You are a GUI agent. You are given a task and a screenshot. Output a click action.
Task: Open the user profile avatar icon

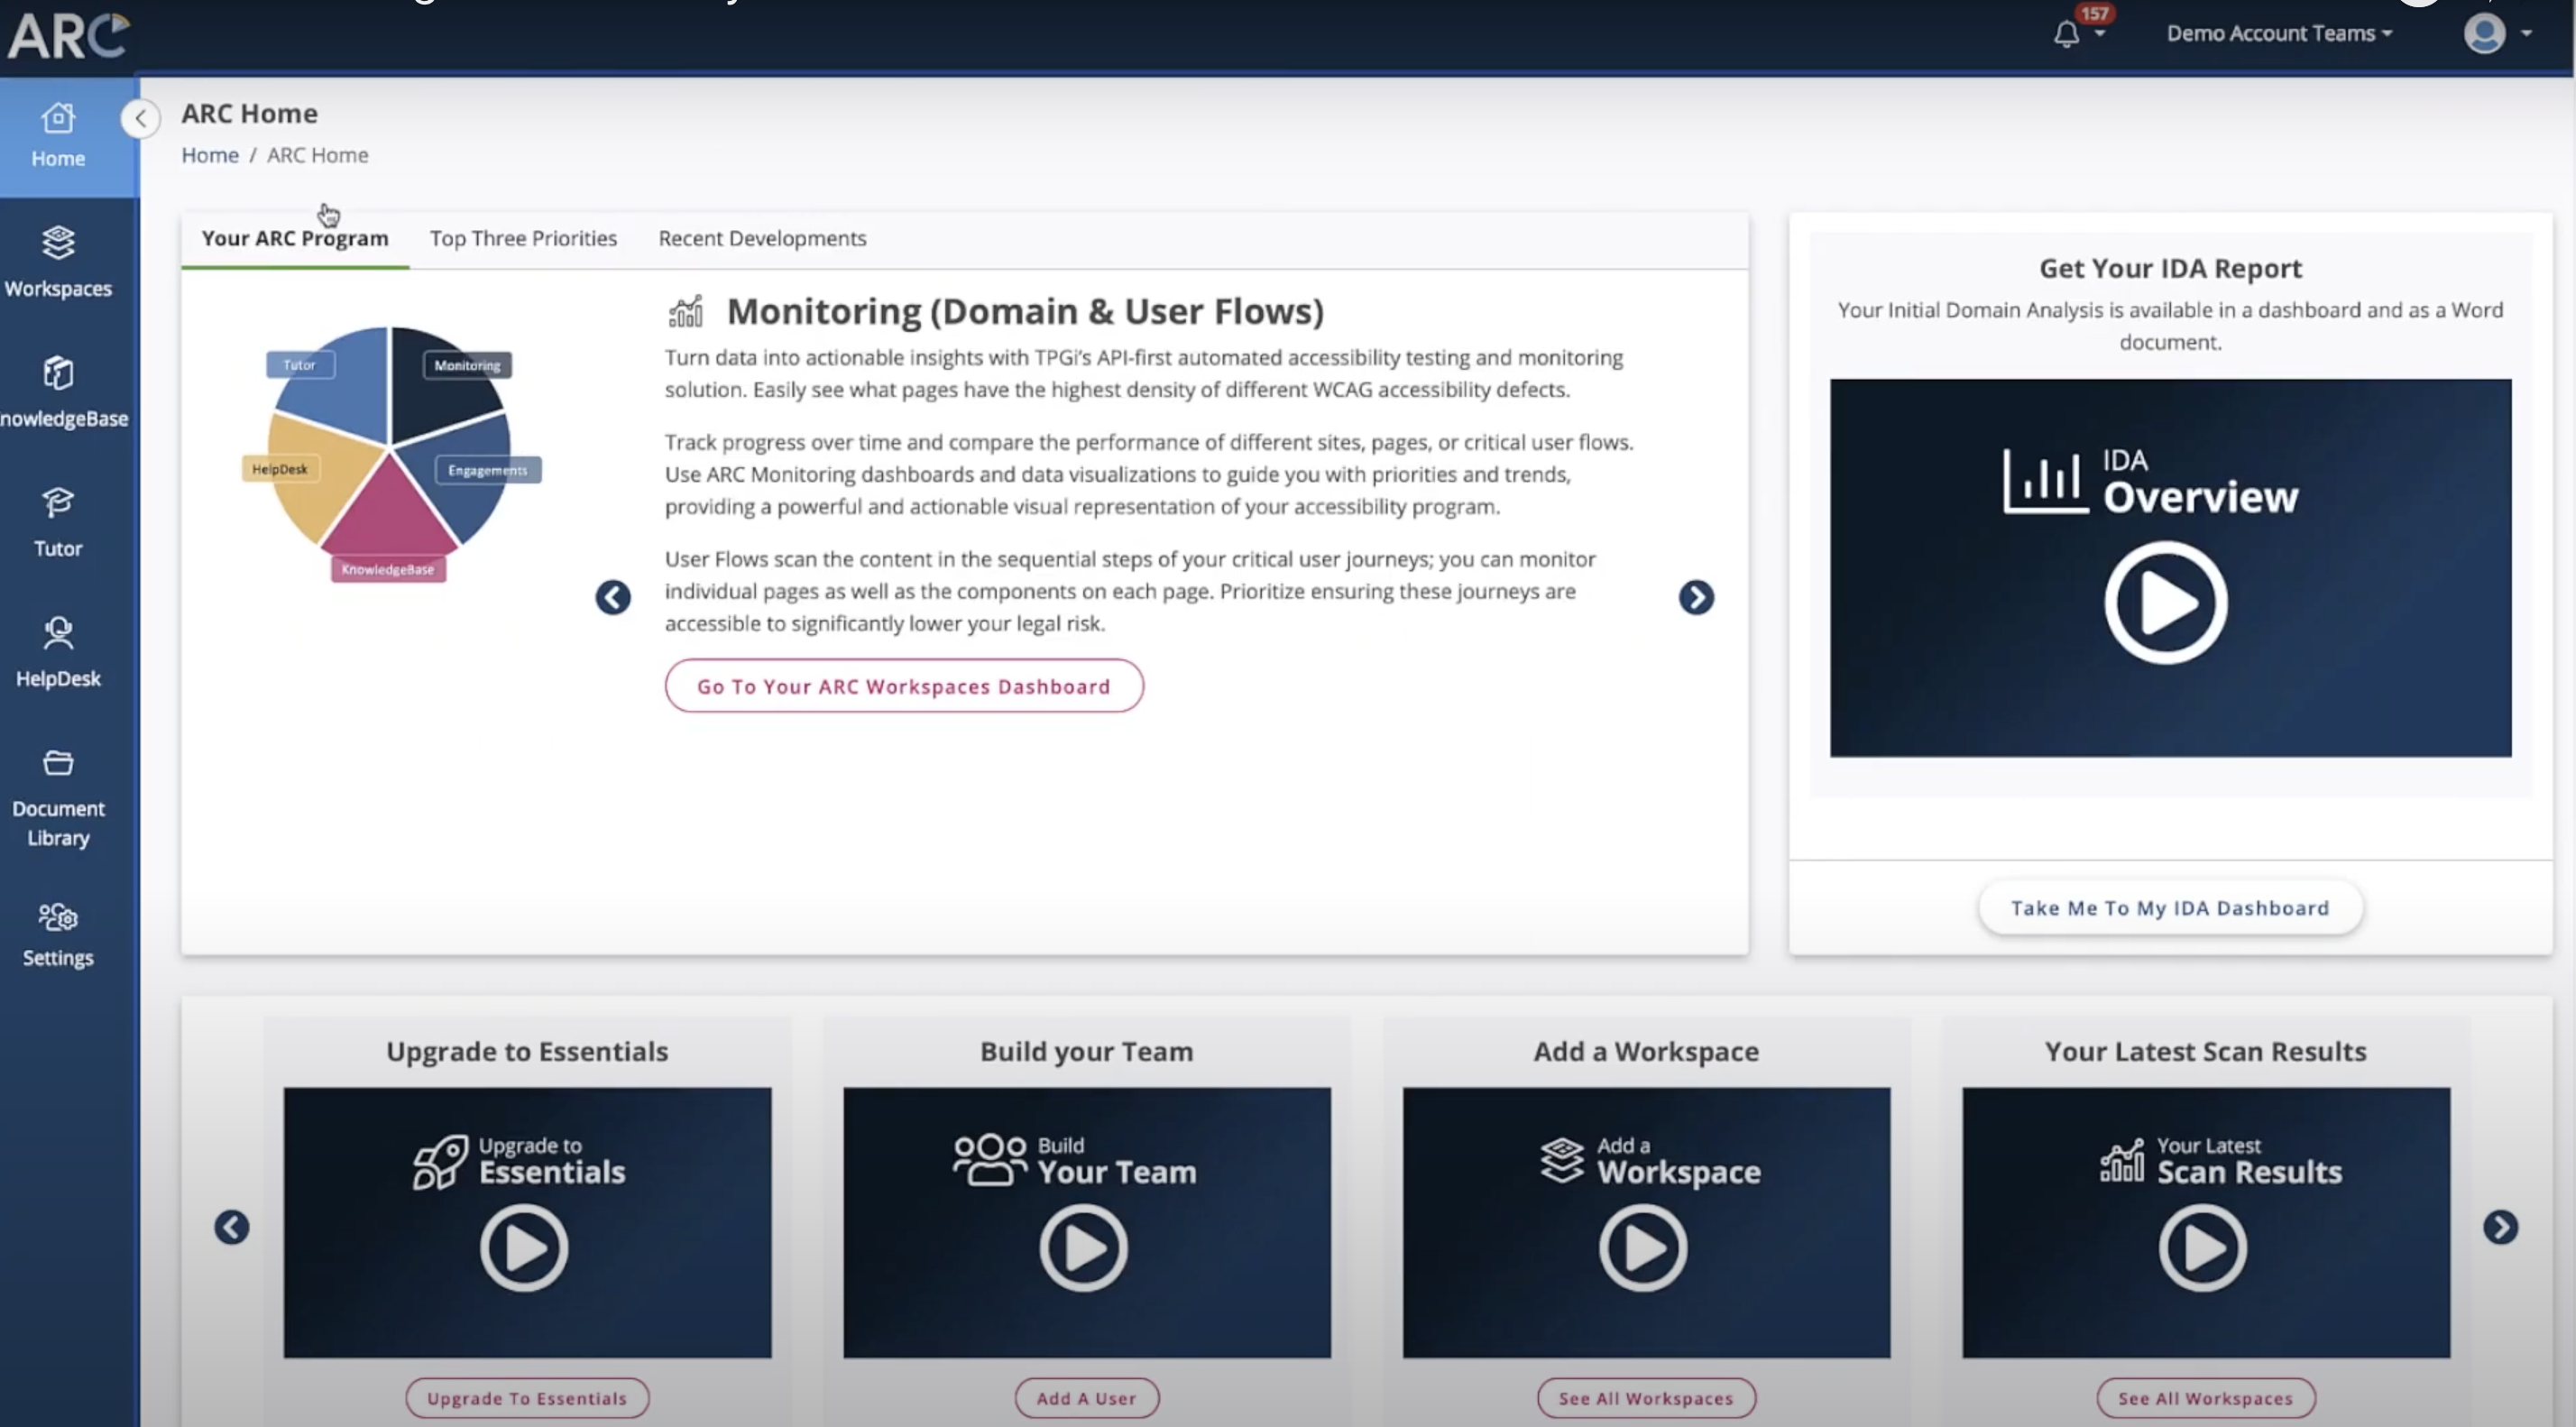click(2488, 33)
